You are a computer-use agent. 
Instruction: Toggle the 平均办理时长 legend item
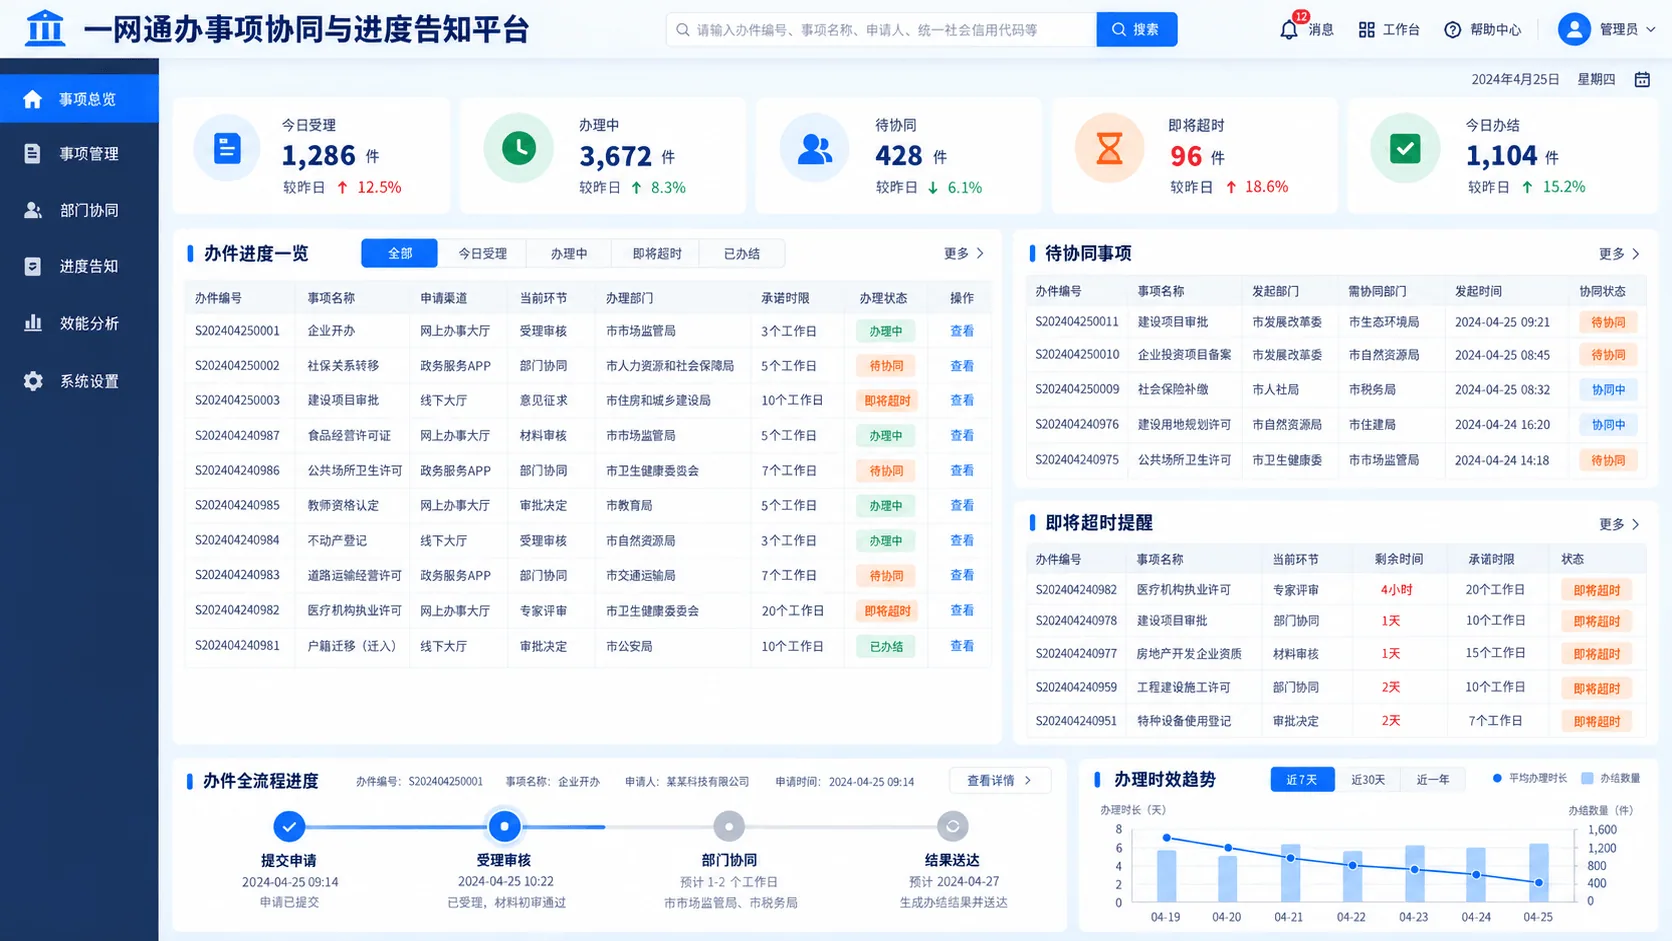pos(1530,778)
